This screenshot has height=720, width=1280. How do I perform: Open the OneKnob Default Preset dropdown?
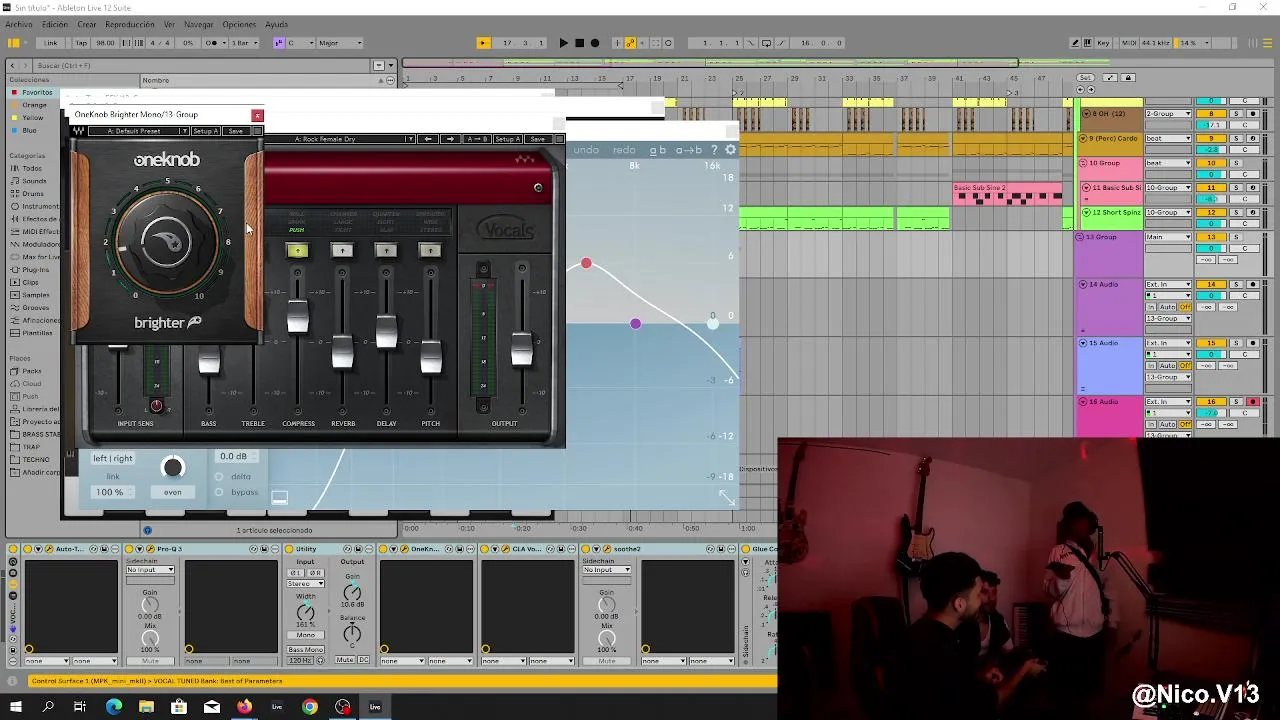point(138,131)
